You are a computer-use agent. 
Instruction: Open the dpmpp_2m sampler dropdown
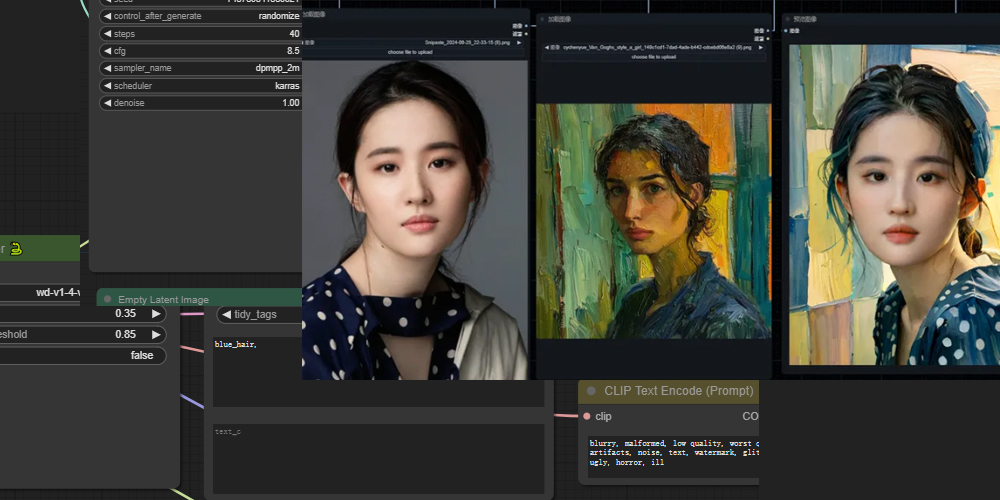[277, 68]
